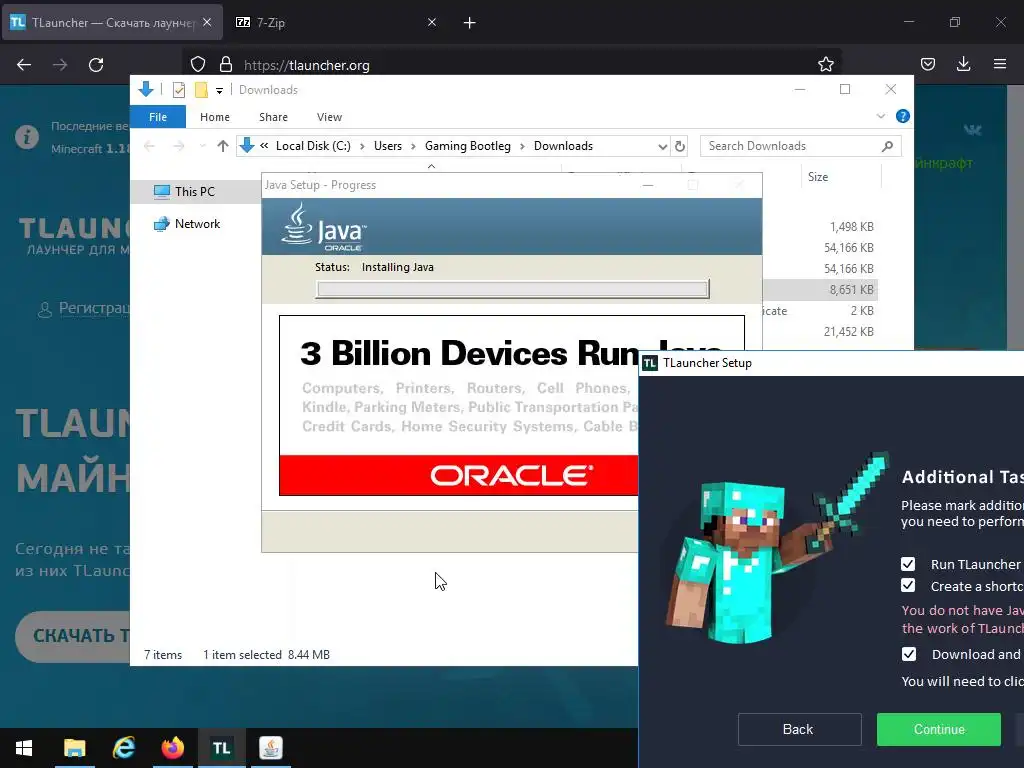Click the Search Downloads box
Screen dimensions: 1024x768
click(801, 146)
